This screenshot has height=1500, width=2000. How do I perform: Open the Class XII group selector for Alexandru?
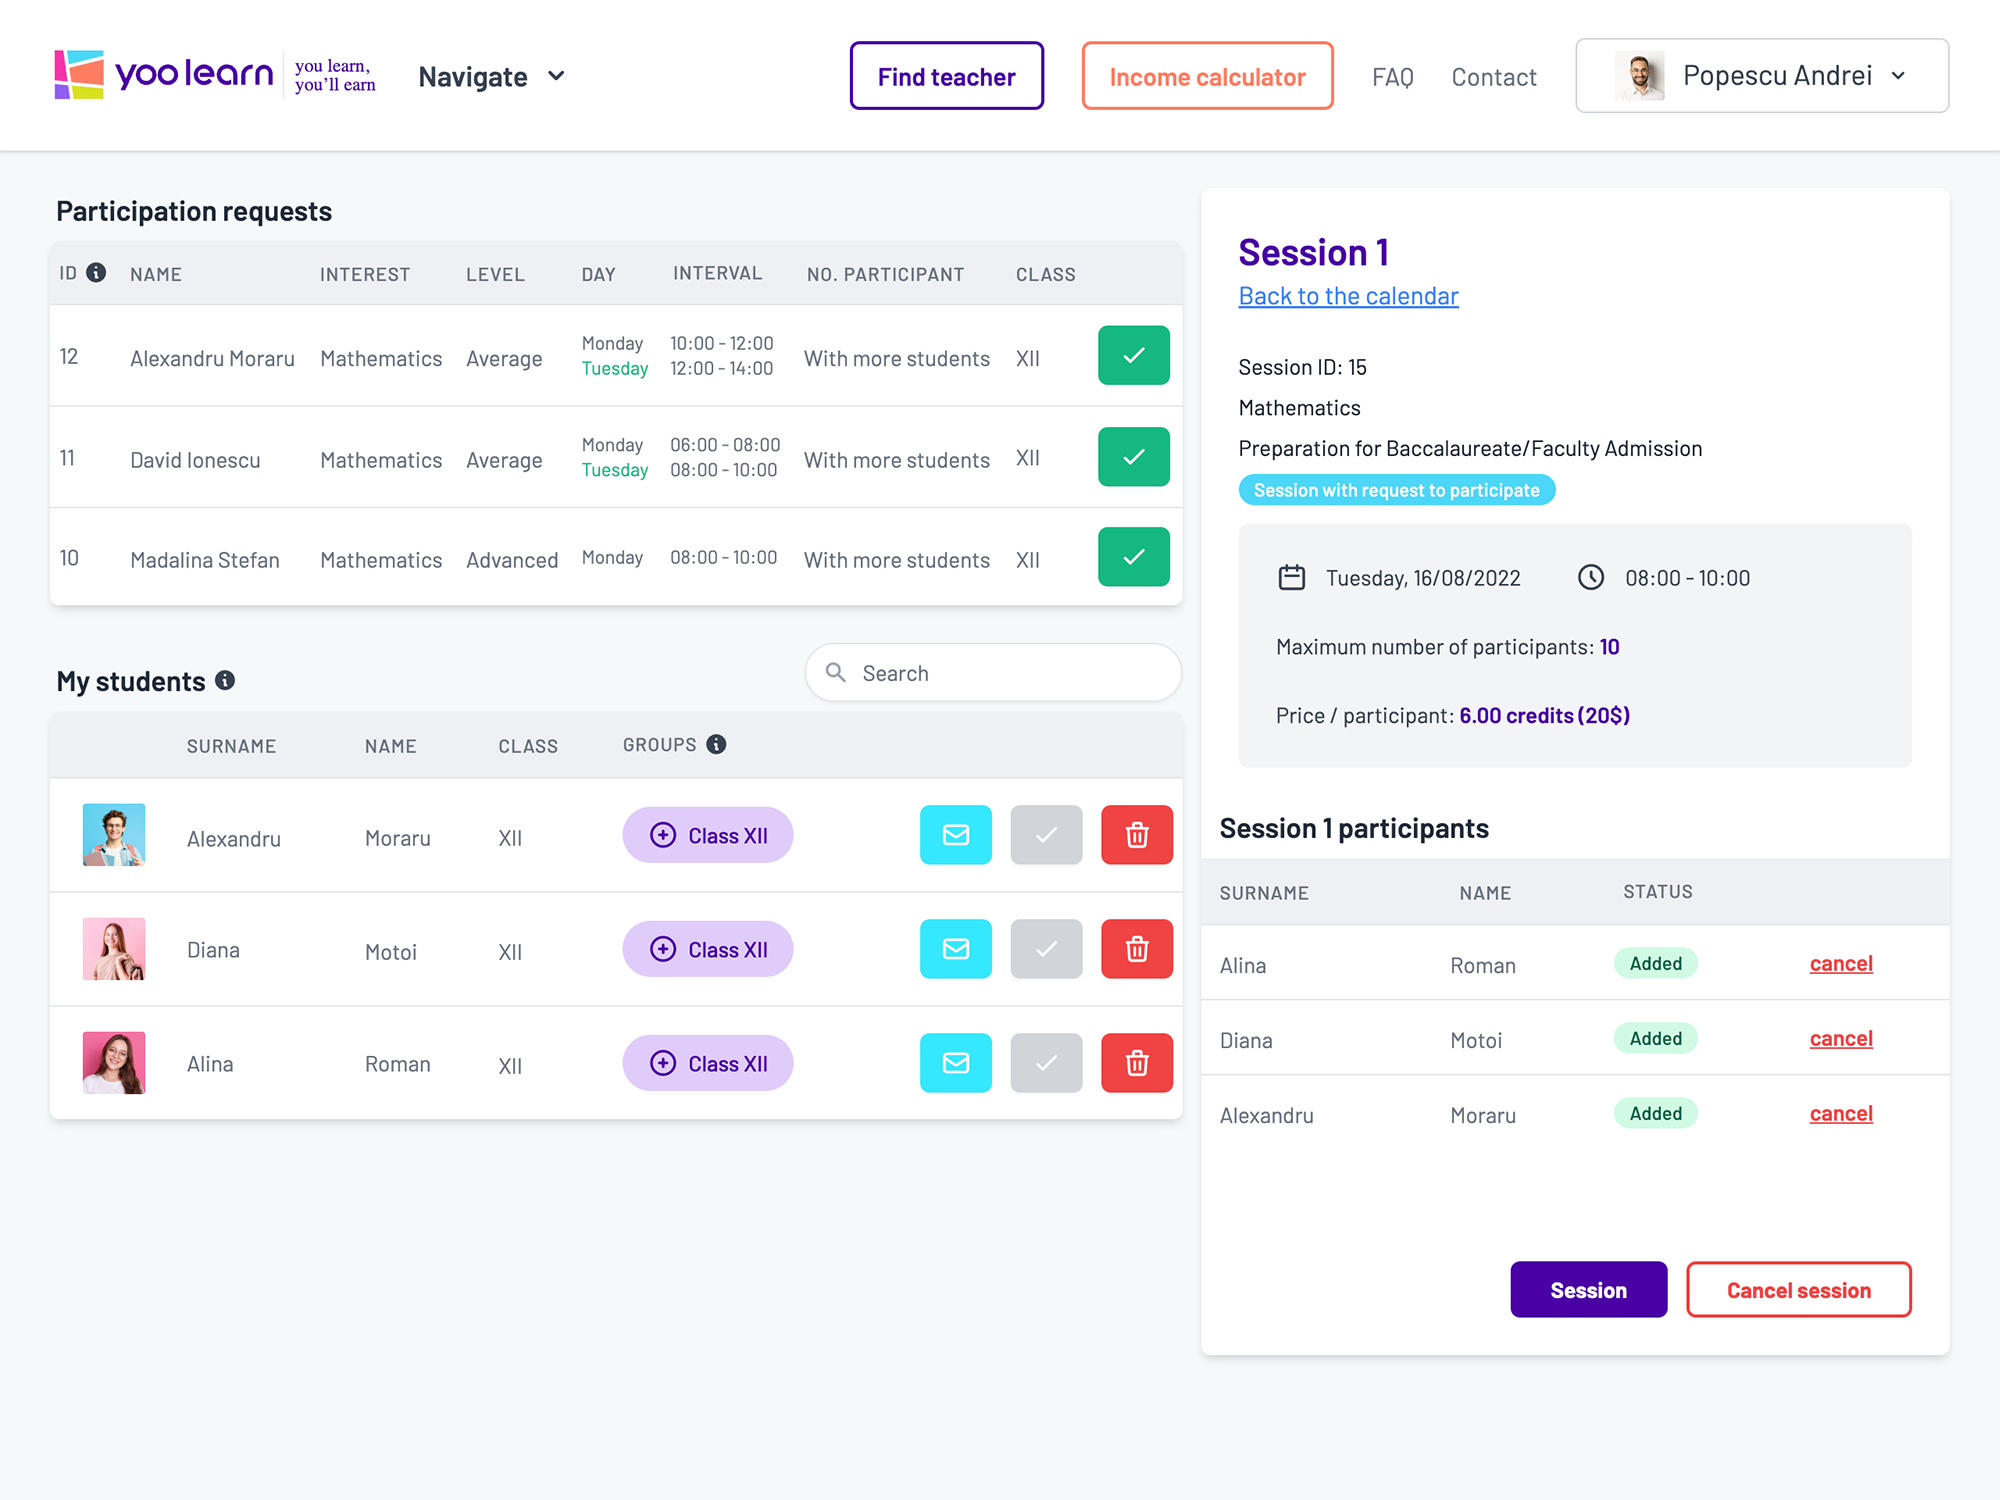click(708, 836)
